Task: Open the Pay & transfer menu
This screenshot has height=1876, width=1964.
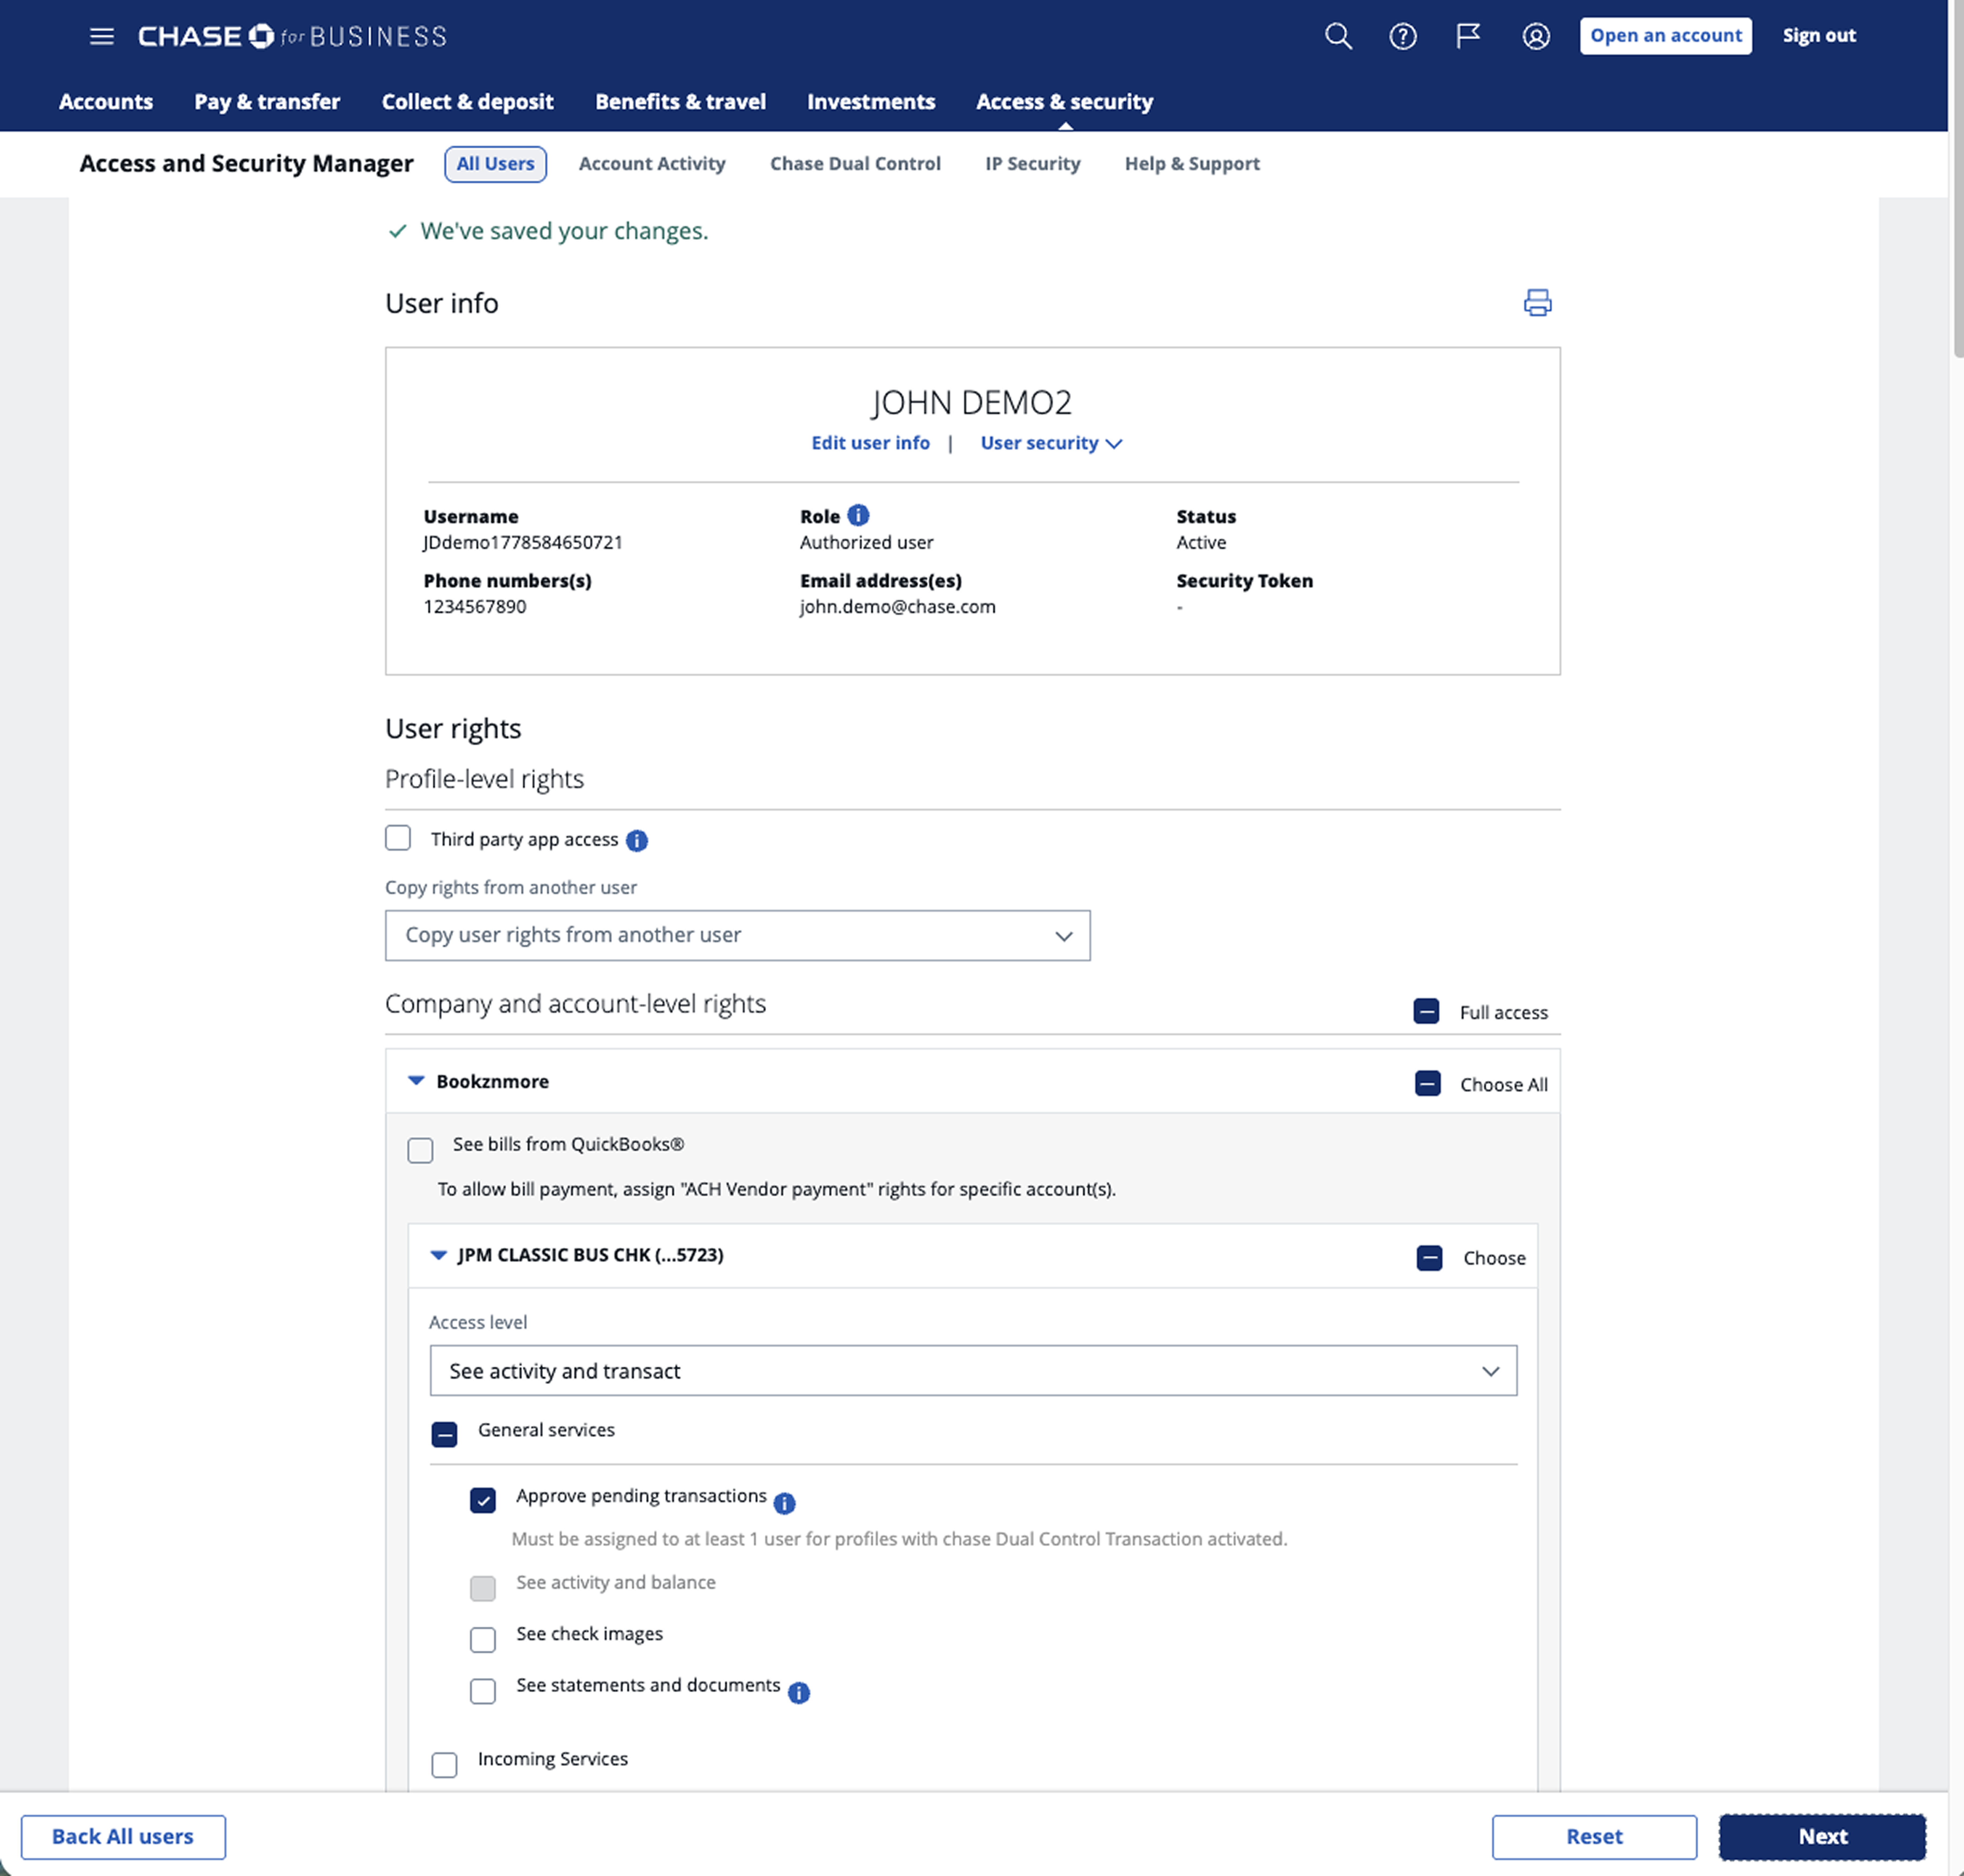Action: [267, 102]
